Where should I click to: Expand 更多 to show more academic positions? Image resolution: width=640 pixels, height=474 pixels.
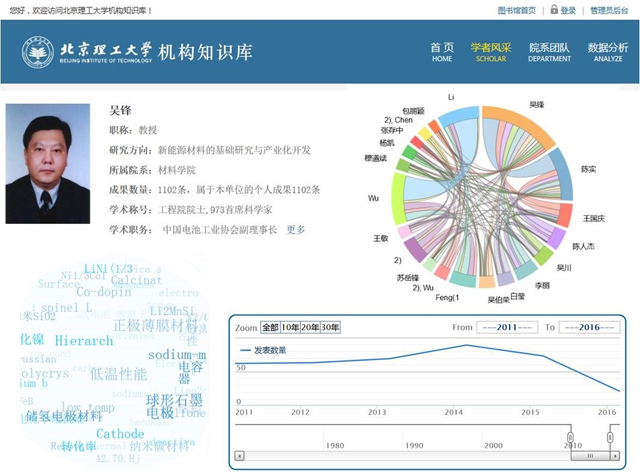click(x=296, y=229)
